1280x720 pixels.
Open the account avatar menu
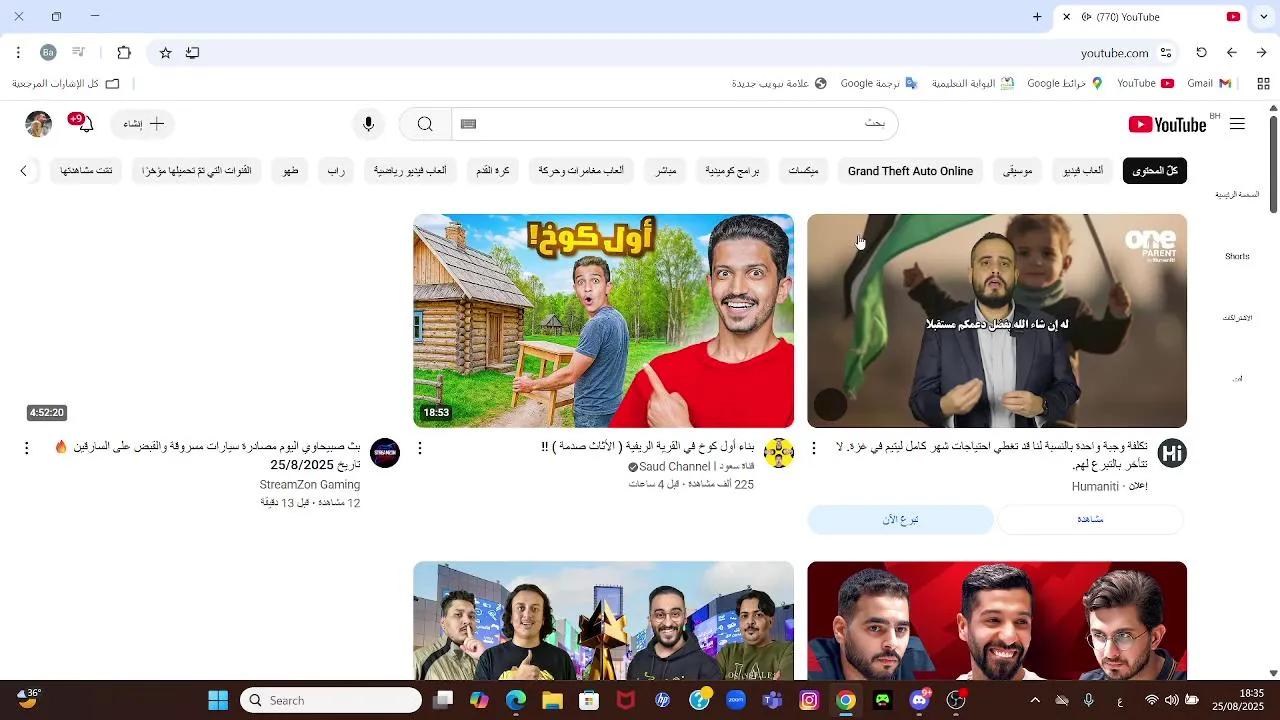pyautogui.click(x=39, y=124)
